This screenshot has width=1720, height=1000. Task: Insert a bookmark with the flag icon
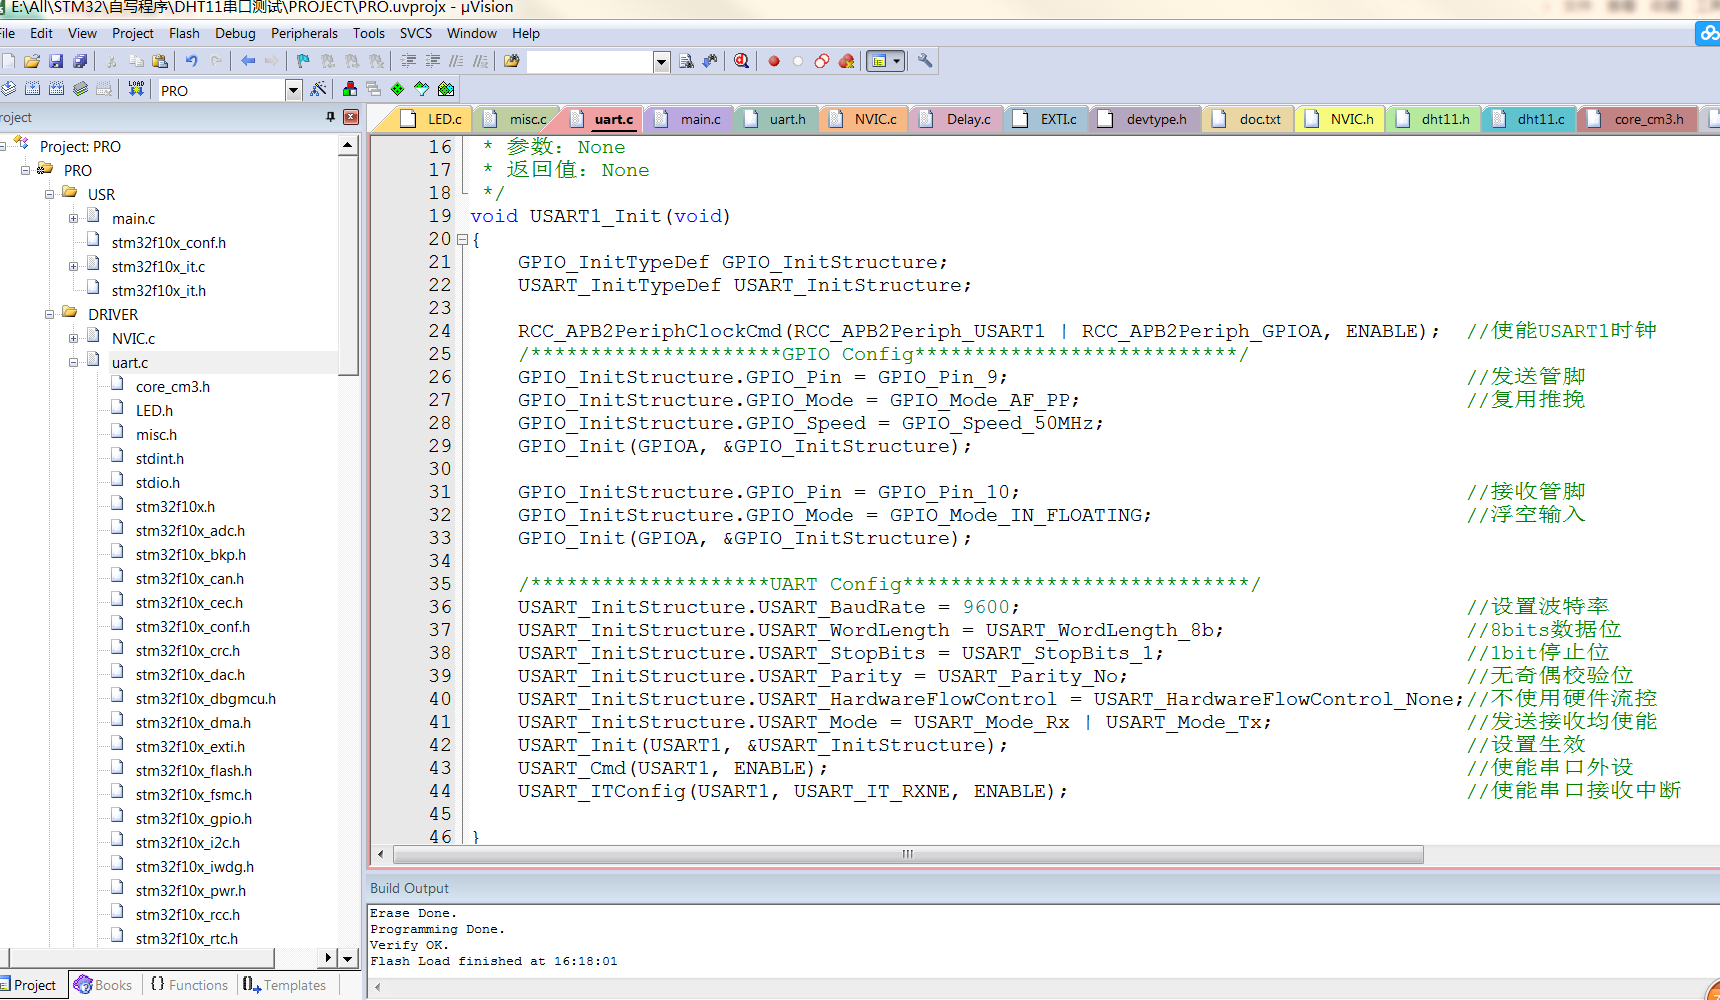(x=303, y=61)
